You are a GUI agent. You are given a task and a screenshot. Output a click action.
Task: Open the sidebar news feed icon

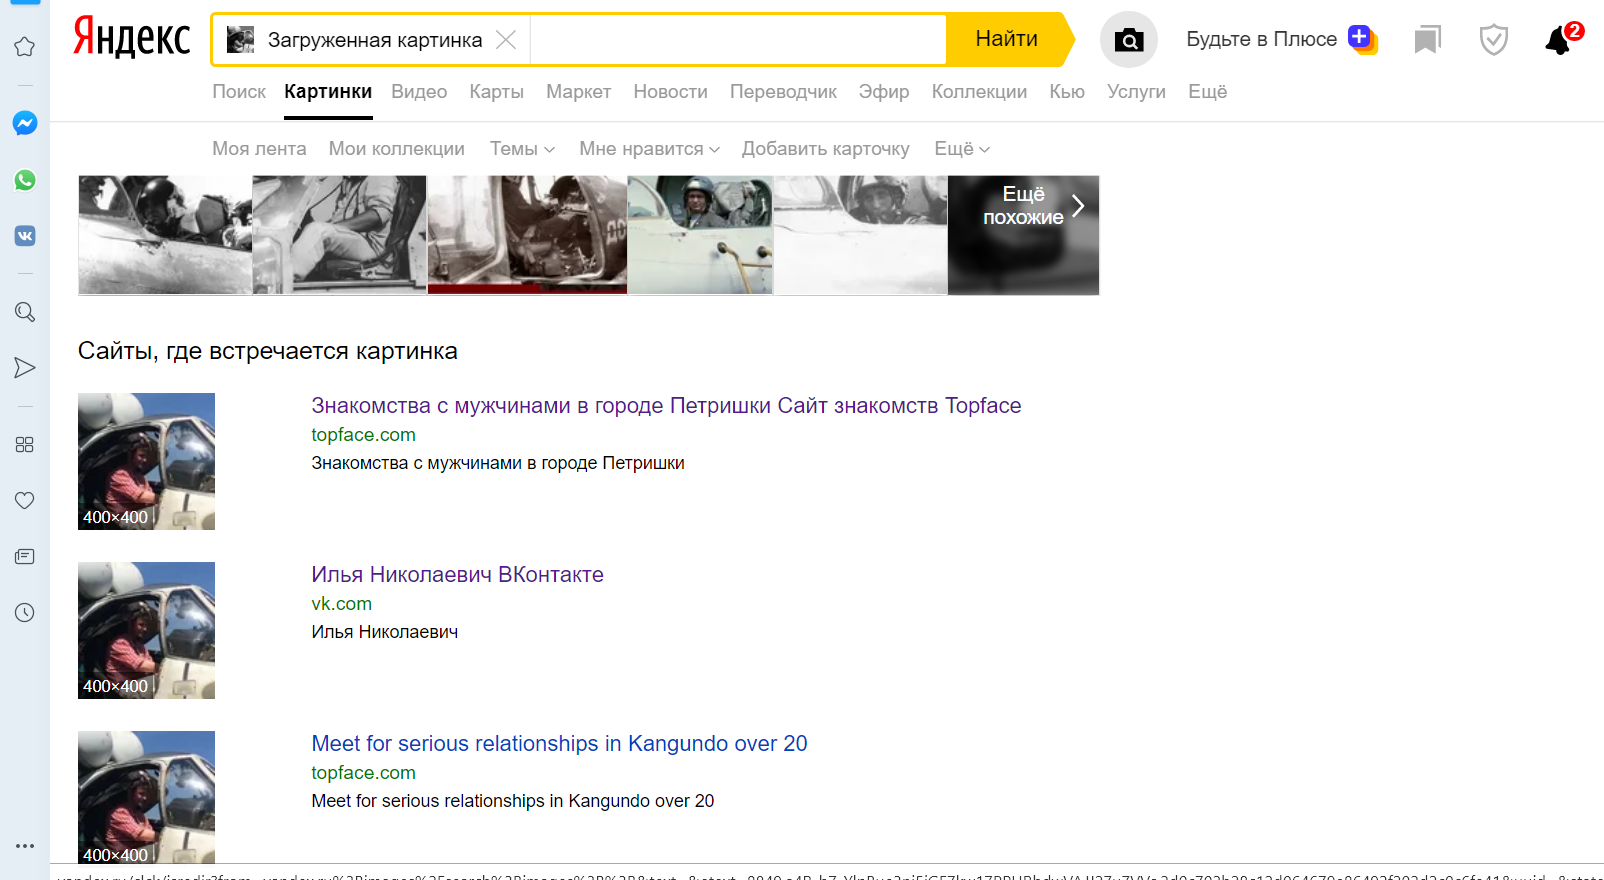coord(25,556)
